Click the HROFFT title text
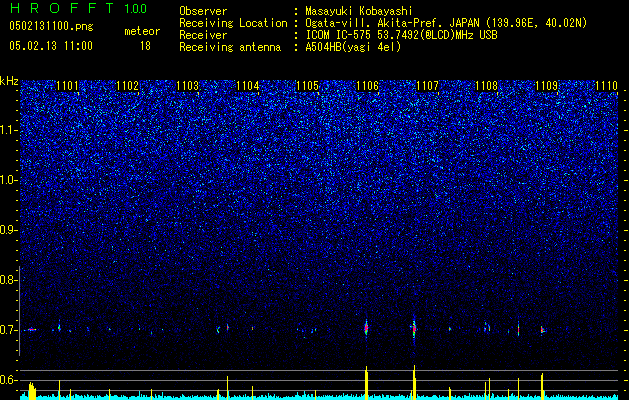The width and height of the screenshot is (629, 400). [62, 8]
